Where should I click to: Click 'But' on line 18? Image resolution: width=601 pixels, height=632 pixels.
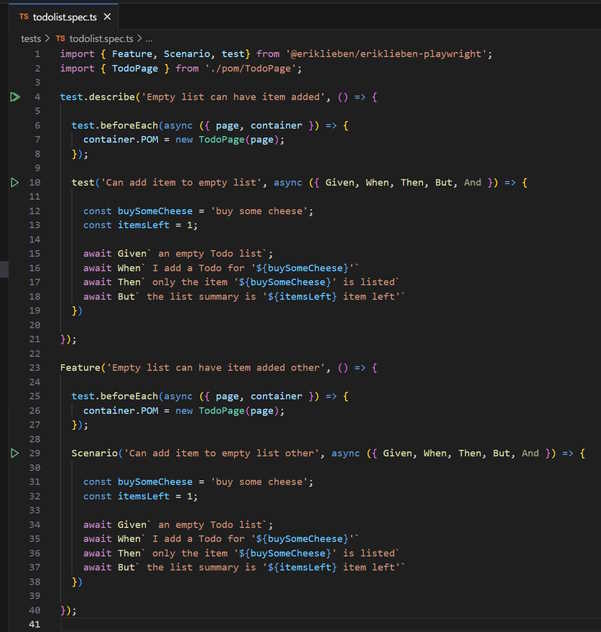click(126, 297)
